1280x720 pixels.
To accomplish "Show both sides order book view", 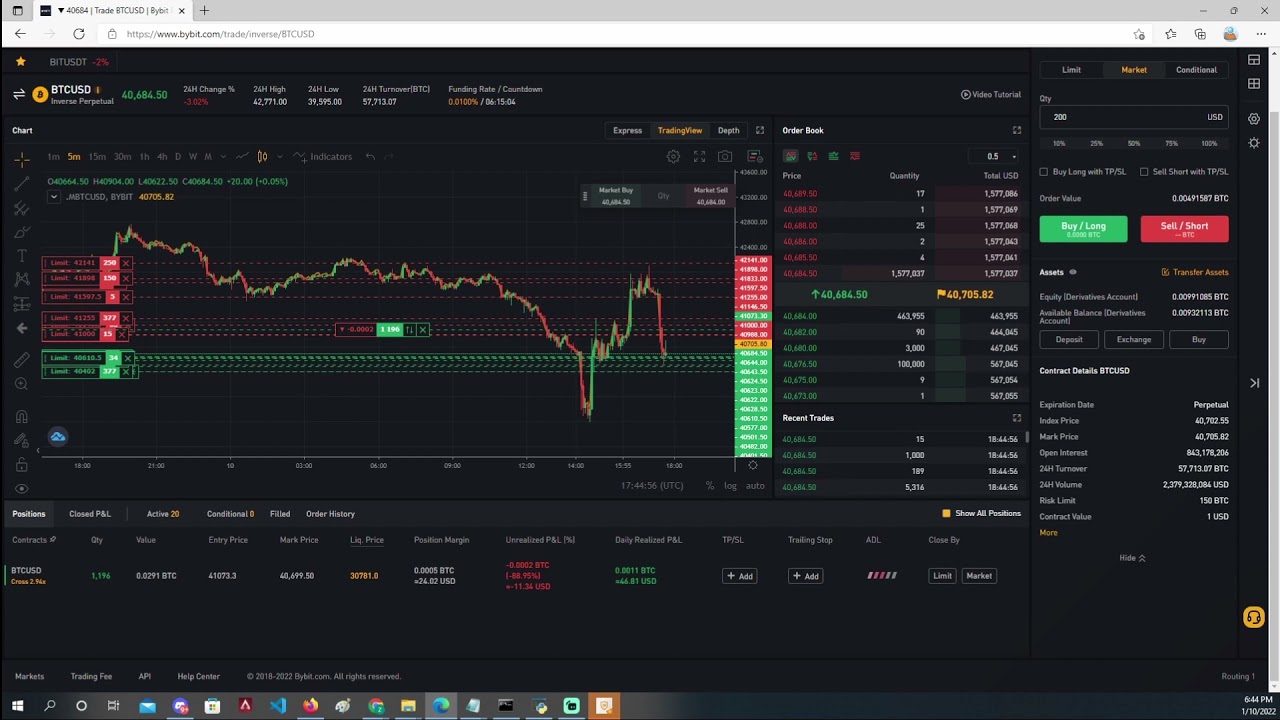I will pyautogui.click(x=791, y=156).
